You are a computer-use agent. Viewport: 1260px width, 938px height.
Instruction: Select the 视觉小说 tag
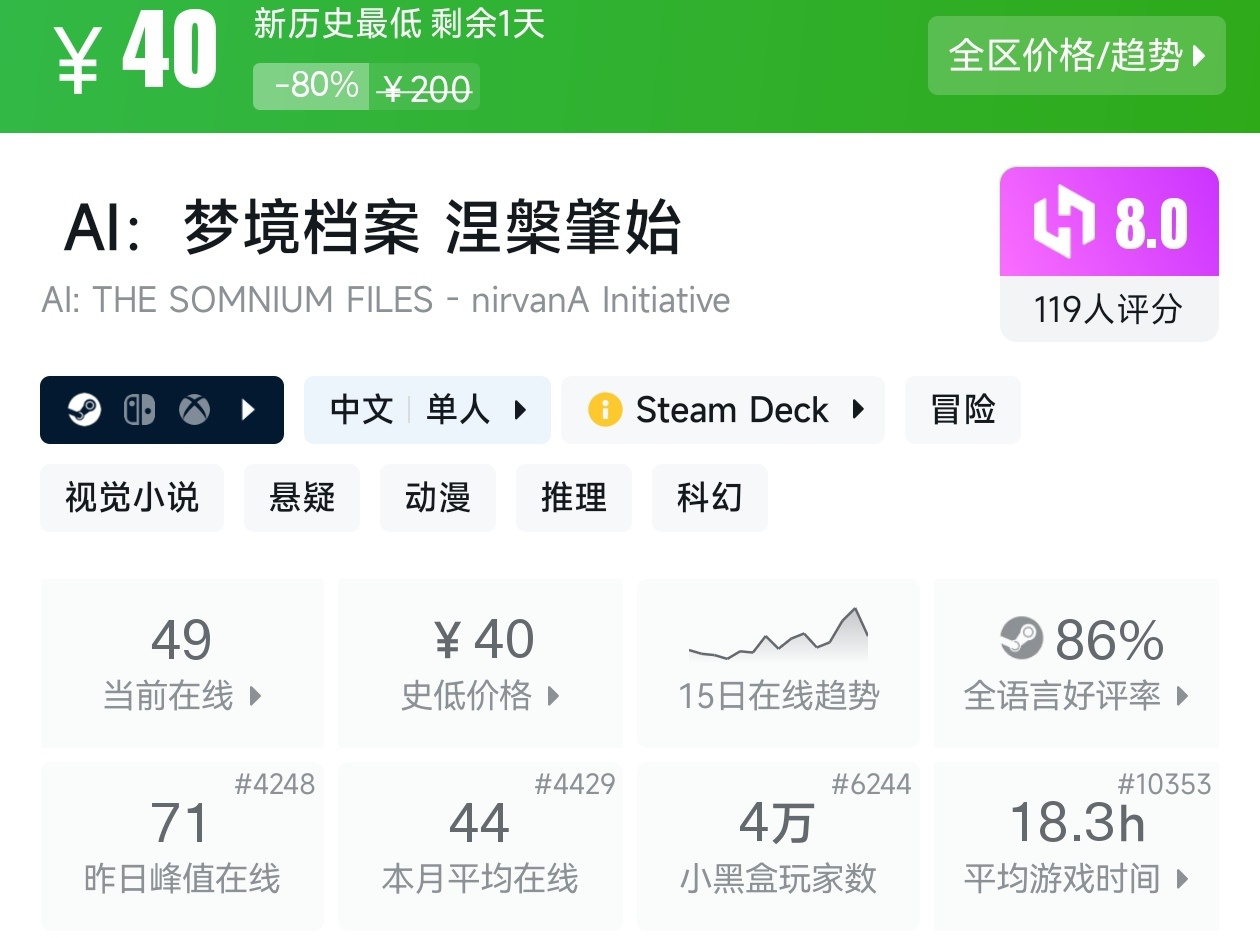pyautogui.click(x=132, y=497)
